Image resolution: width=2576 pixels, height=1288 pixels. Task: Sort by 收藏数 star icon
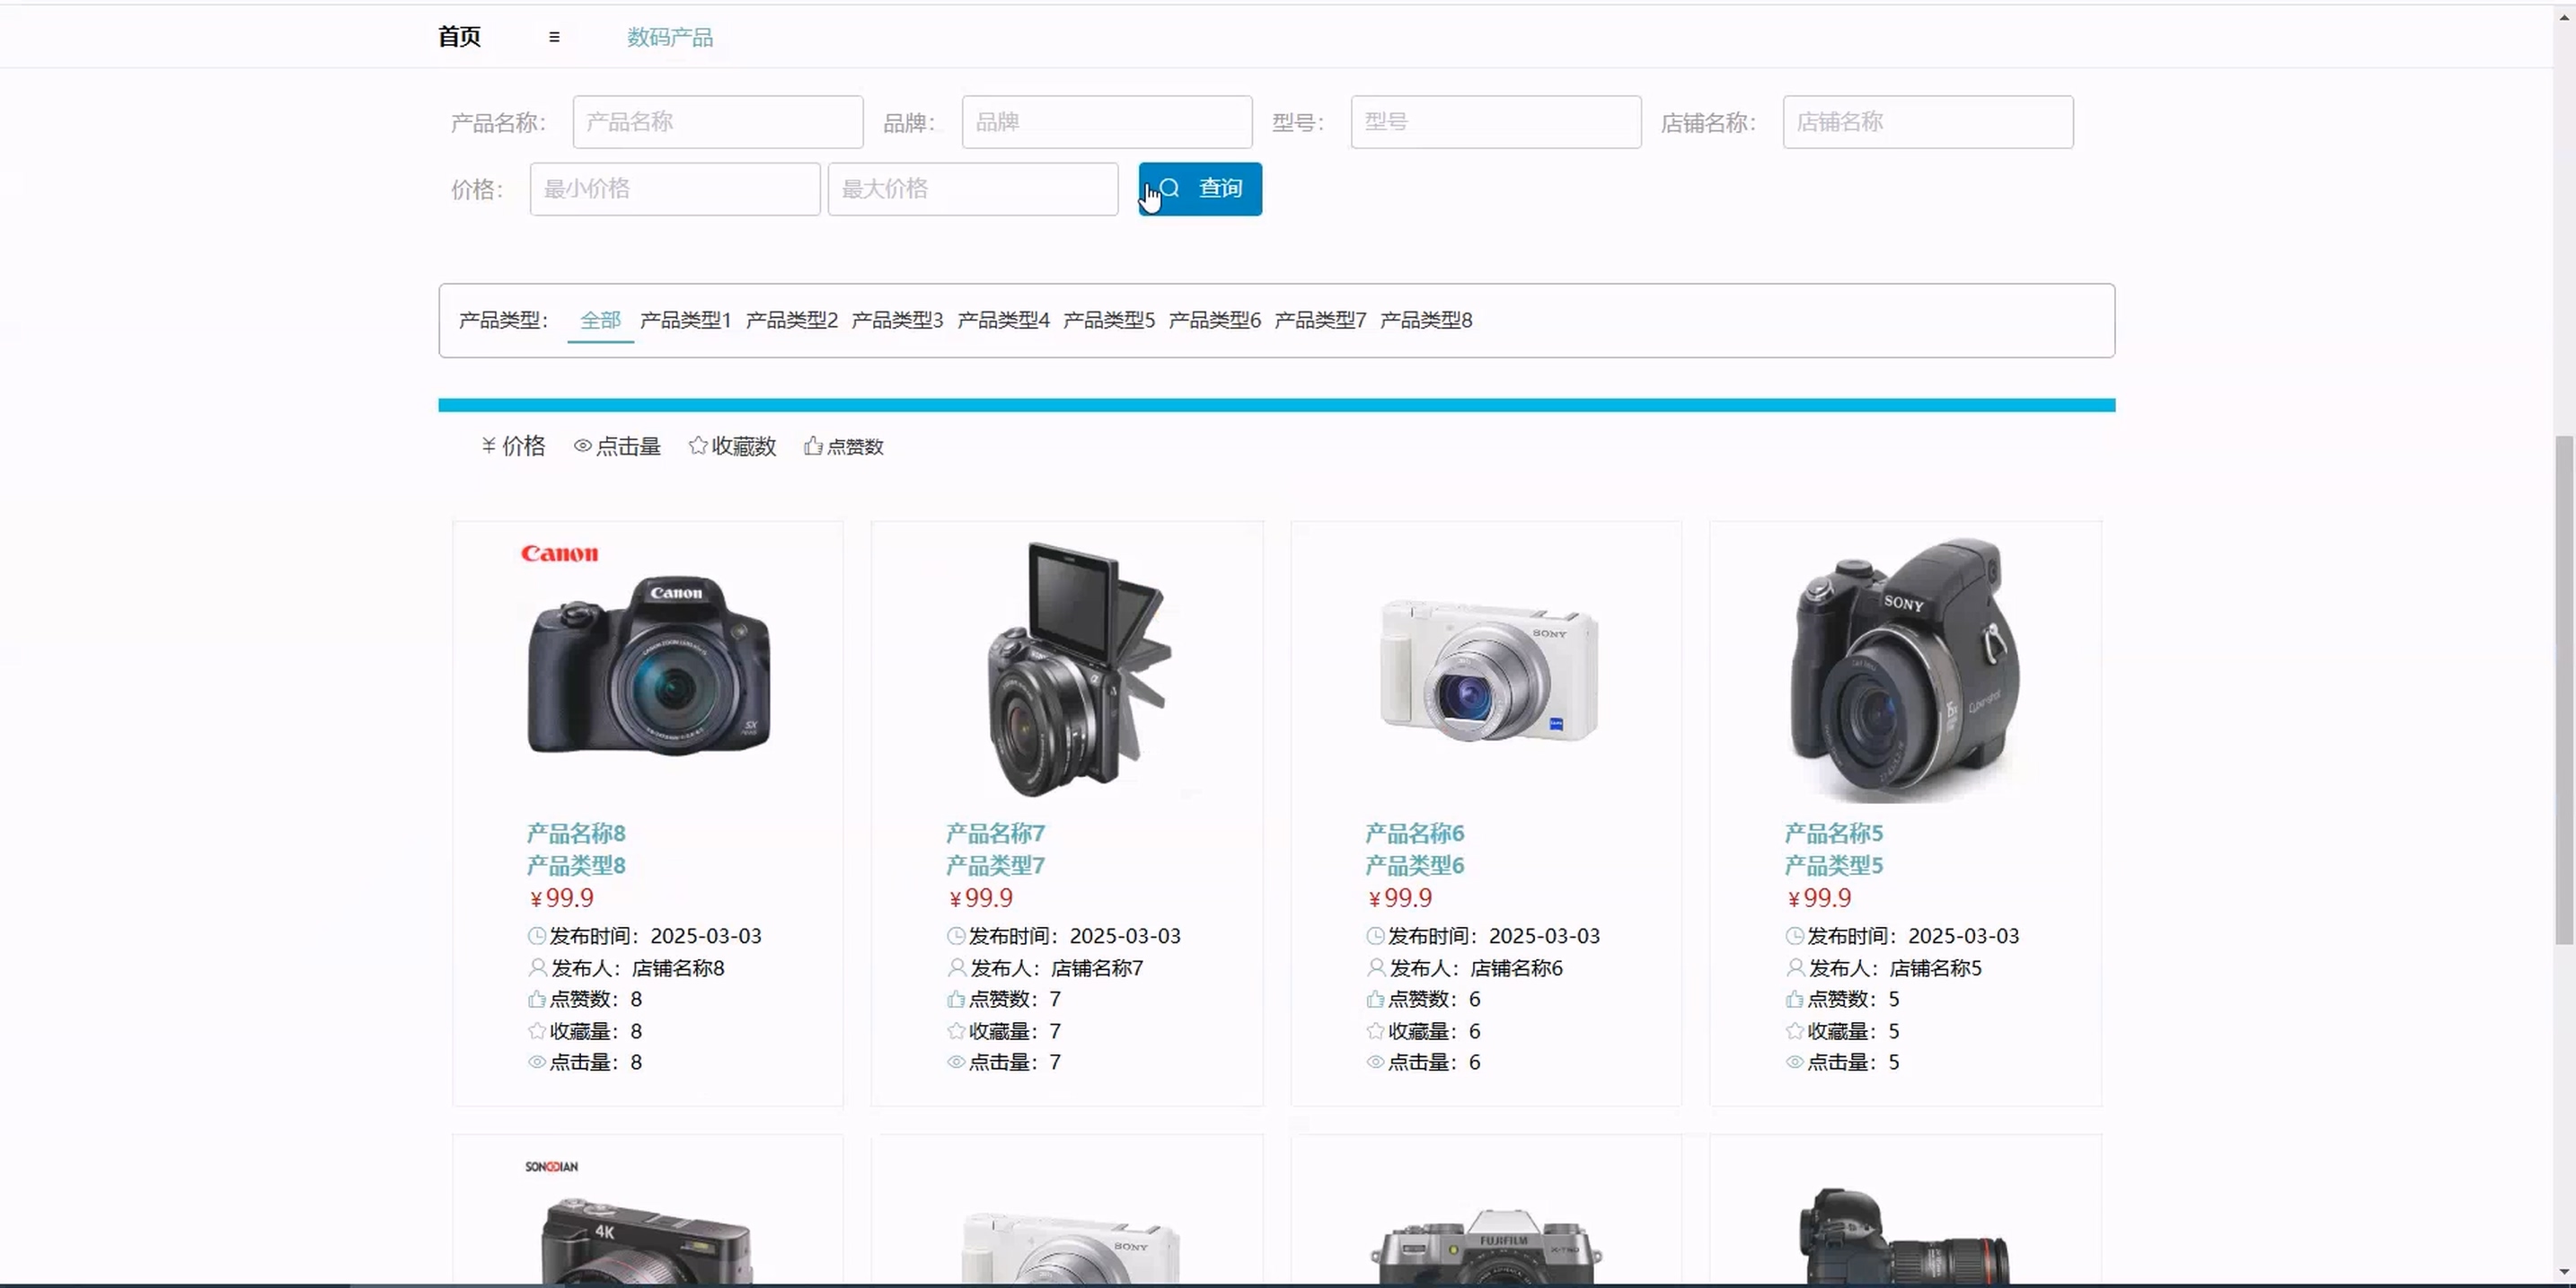tap(698, 446)
